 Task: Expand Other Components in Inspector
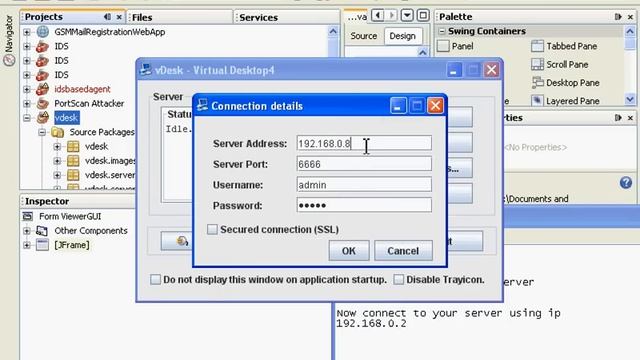tap(27, 231)
